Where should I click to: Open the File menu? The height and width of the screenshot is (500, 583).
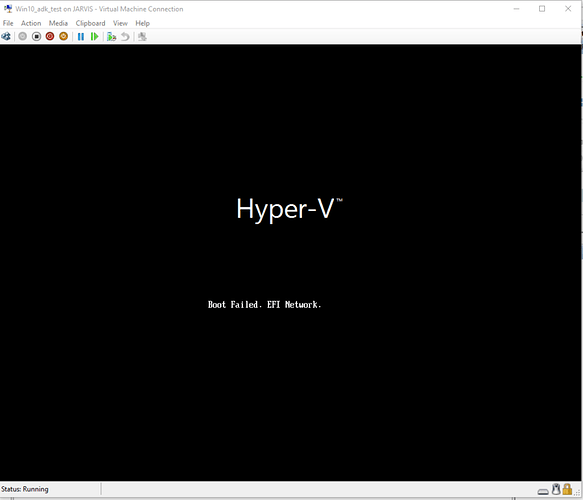[x=8, y=23]
